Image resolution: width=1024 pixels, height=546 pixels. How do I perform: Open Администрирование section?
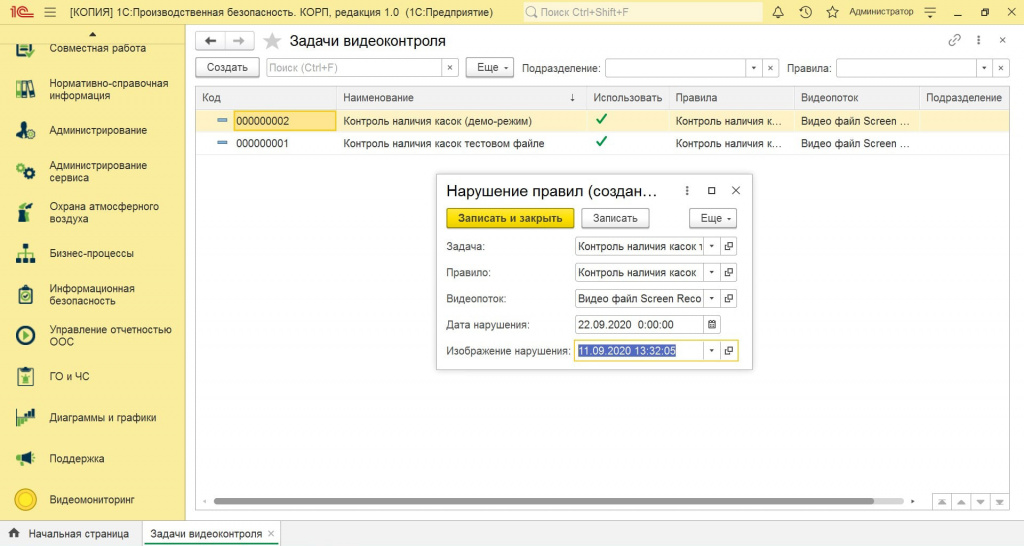click(91, 131)
